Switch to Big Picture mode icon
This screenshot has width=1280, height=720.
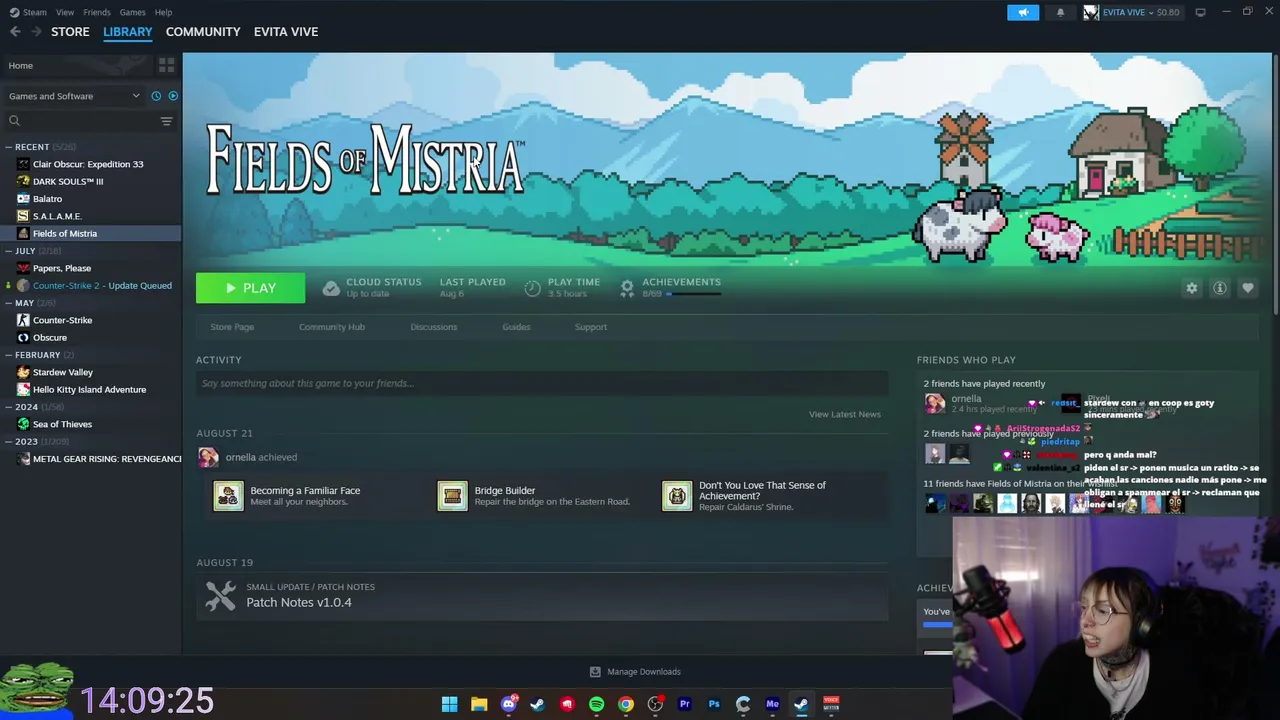pos(1200,12)
